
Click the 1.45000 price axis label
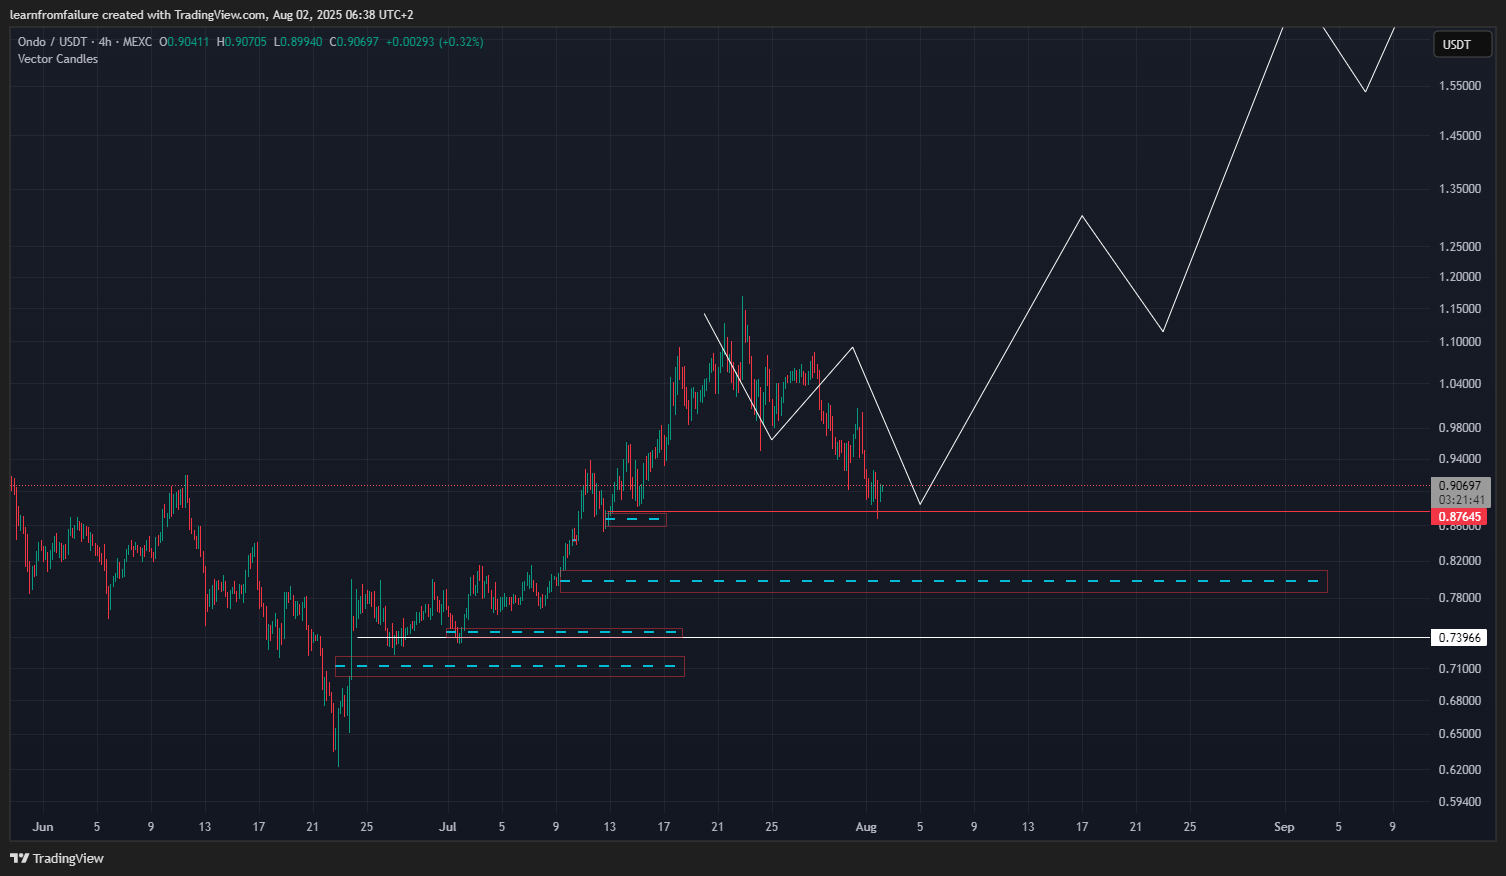pyautogui.click(x=1460, y=136)
